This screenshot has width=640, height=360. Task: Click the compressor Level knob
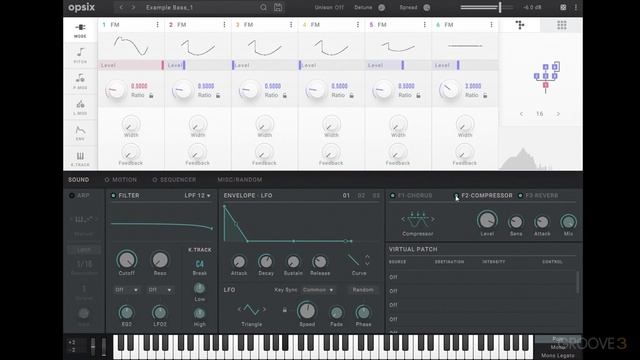click(487, 220)
